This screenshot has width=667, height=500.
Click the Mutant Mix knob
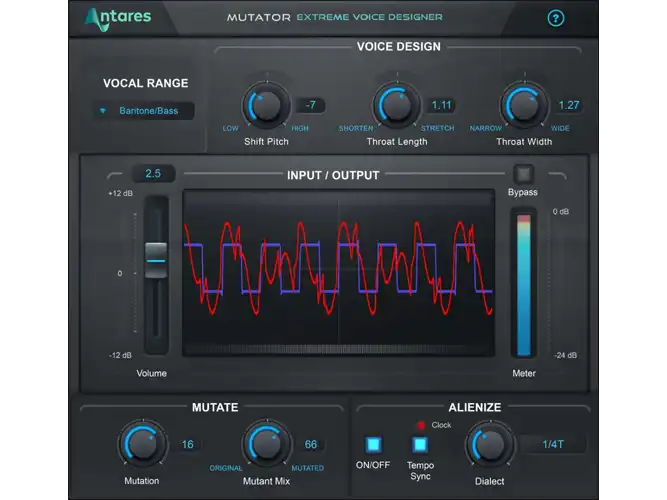point(267,444)
